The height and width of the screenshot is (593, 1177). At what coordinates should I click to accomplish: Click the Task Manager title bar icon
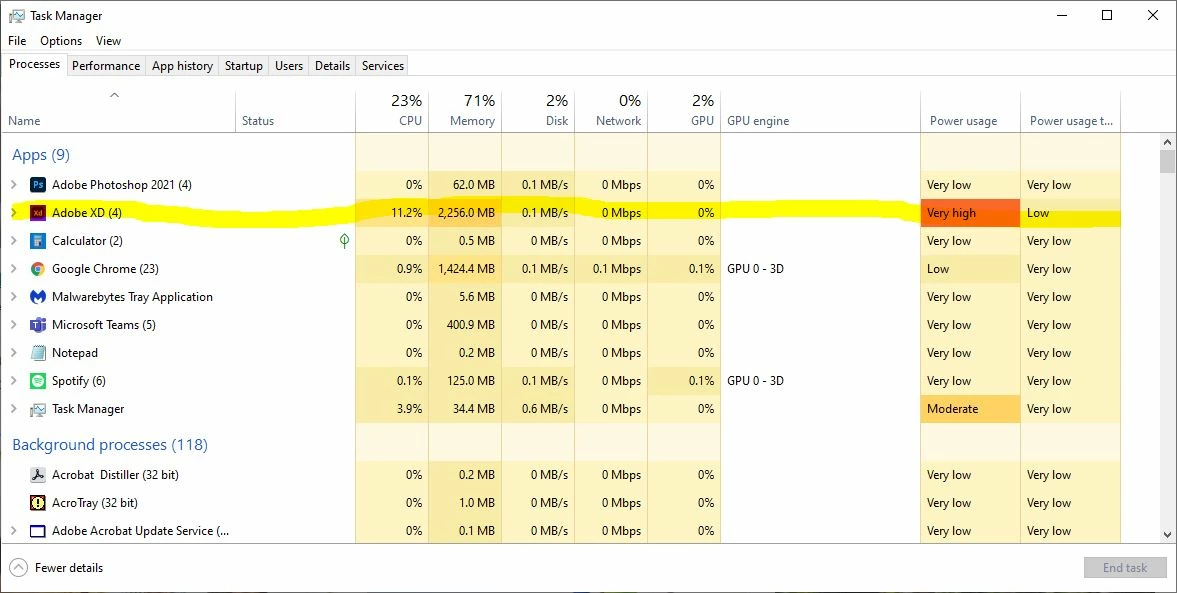point(17,16)
